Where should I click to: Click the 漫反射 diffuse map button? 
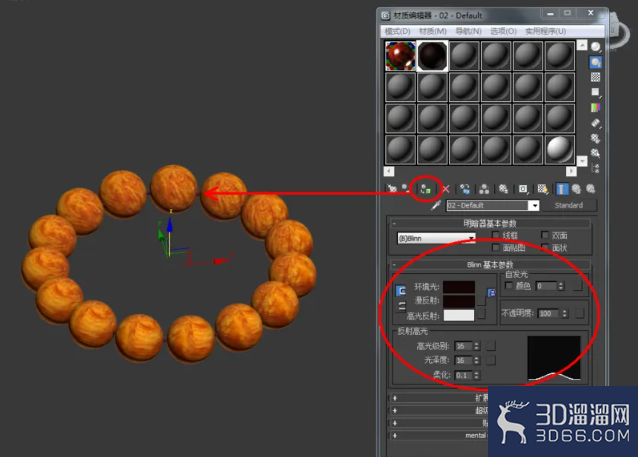(481, 301)
